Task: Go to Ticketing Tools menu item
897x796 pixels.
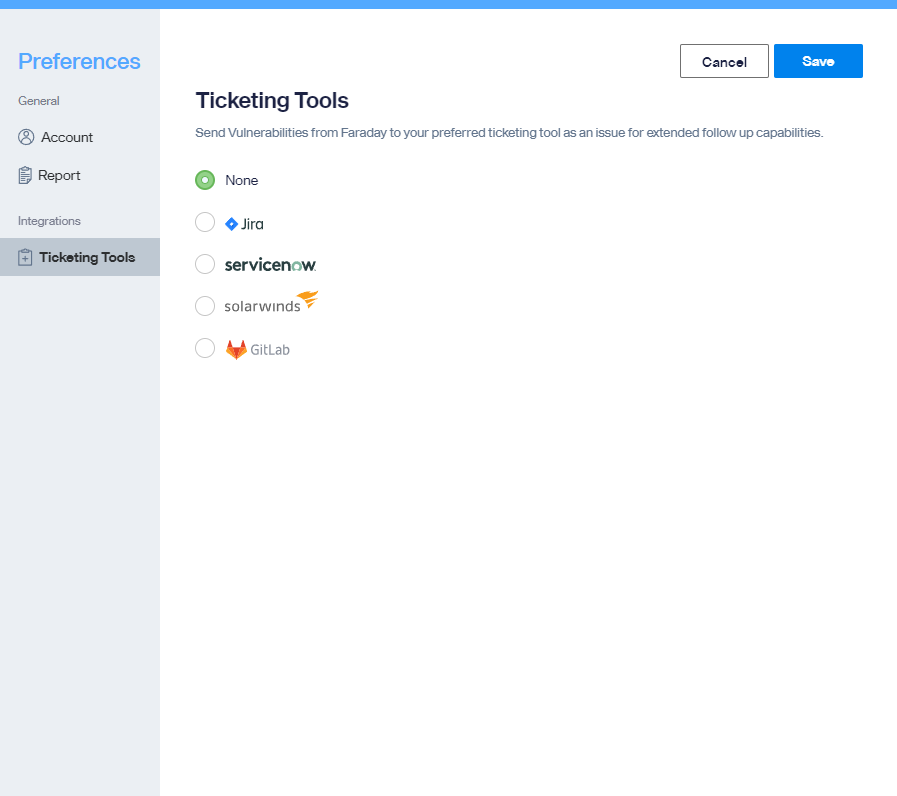Action: [x=80, y=257]
